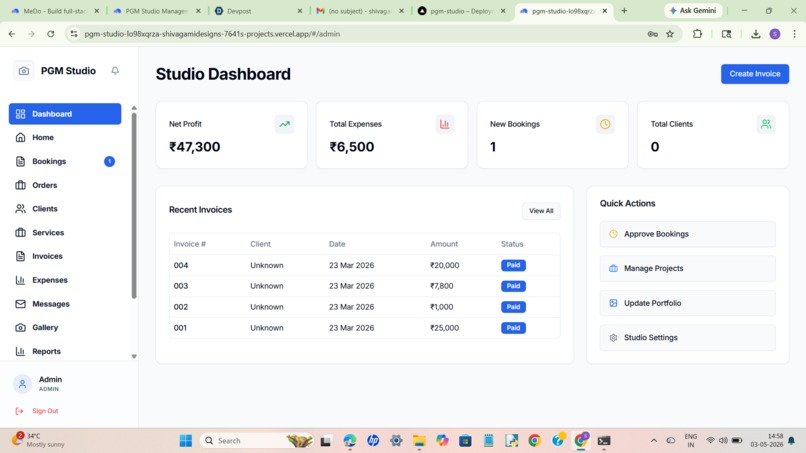Open Reports in the sidebar
Screen dimensions: 806x453
click(x=65, y=351)
